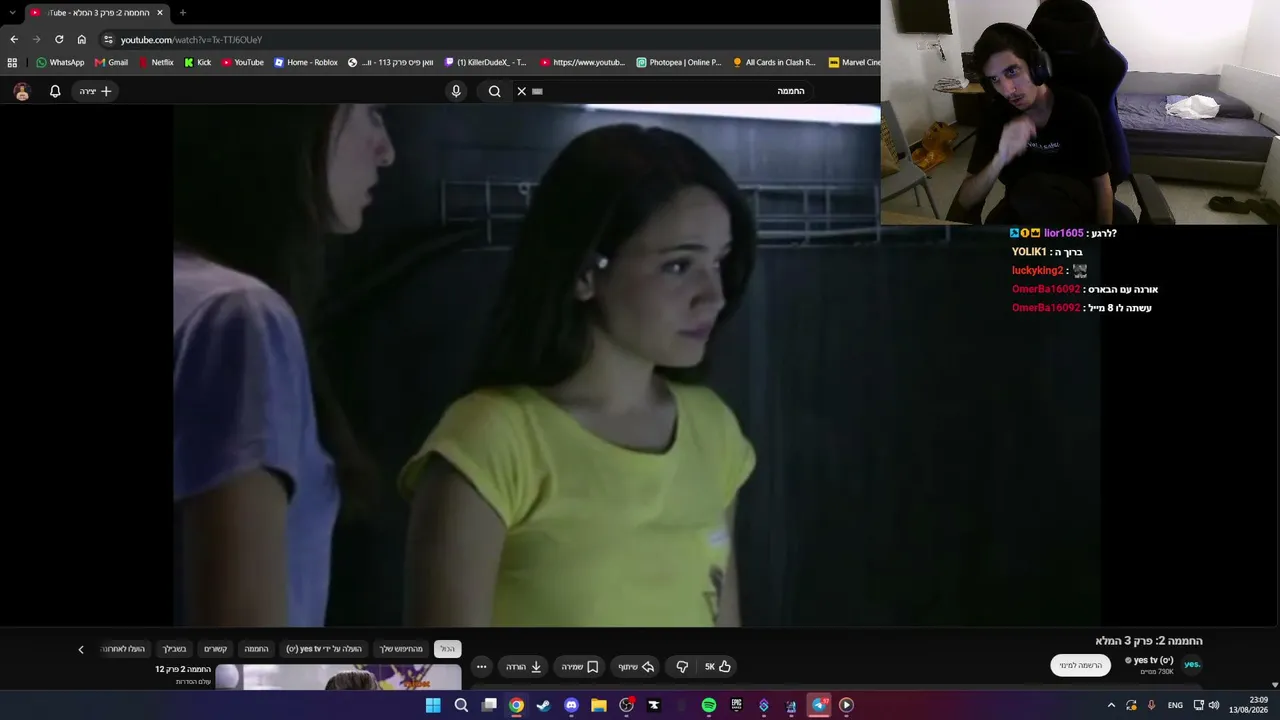This screenshot has height=720, width=1280.
Task: Select the 'קשורים' filter chip
Action: 216,649
